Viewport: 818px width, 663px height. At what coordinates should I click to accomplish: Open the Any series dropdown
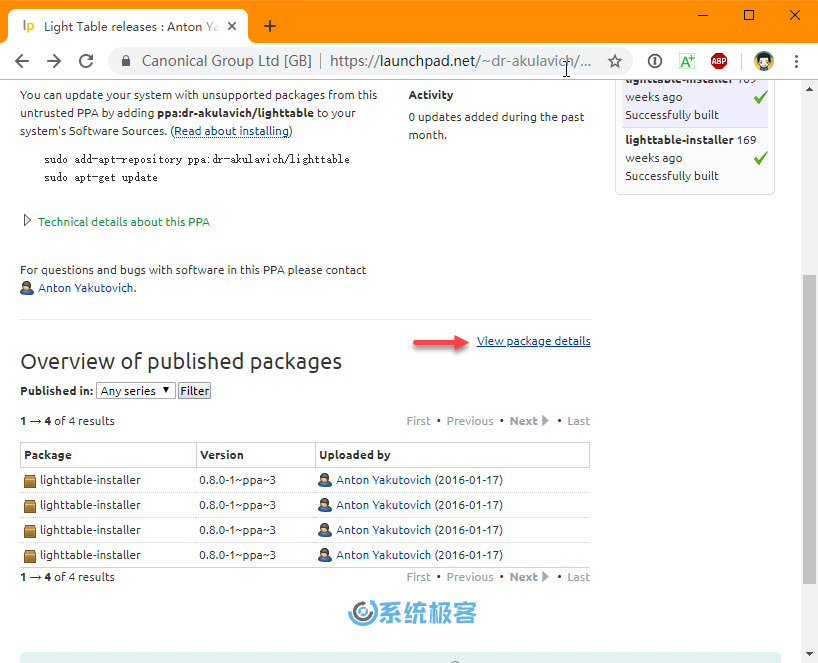pos(136,391)
